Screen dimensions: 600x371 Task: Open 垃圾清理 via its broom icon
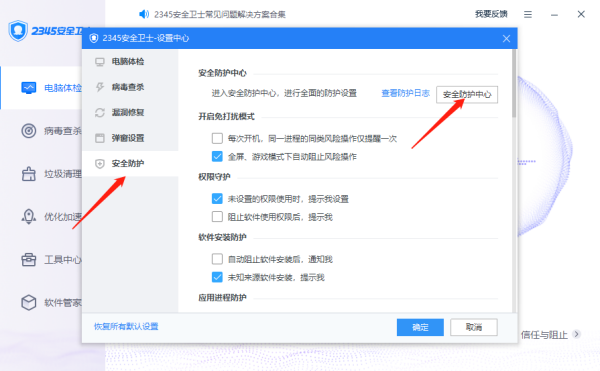(29, 174)
